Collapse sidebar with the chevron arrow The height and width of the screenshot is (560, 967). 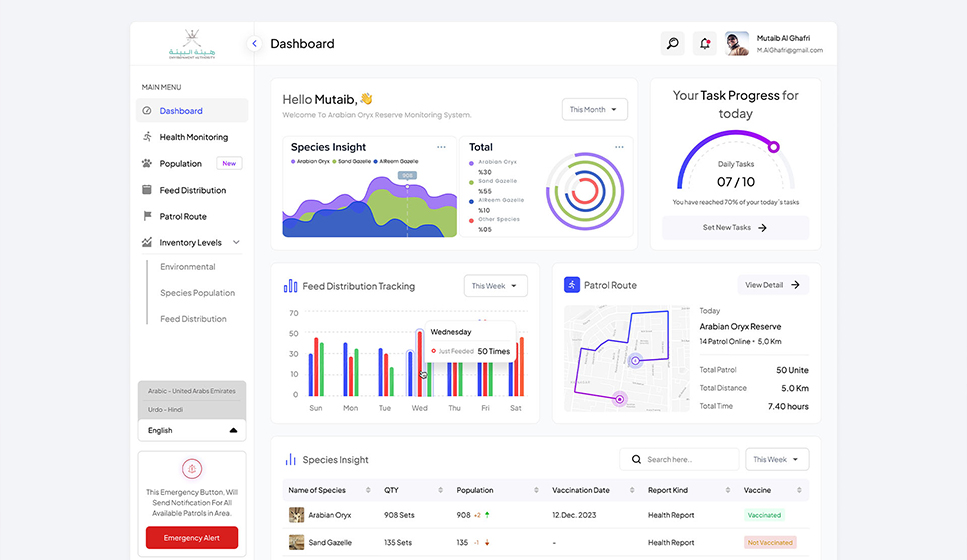tap(254, 44)
